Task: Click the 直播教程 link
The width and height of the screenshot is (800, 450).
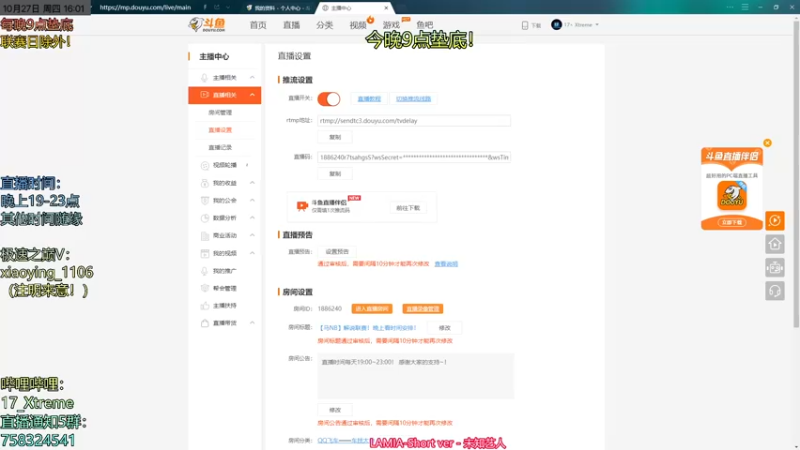Action: pos(369,99)
